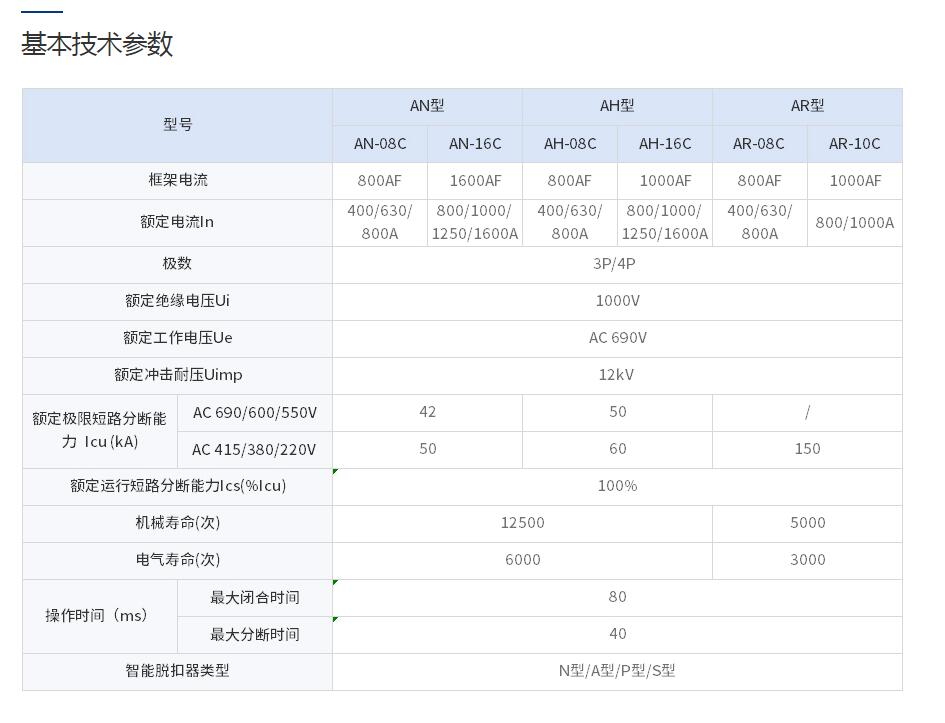Click the 1000V insulation voltage value
The width and height of the screenshot is (945, 723).
[x=617, y=301]
